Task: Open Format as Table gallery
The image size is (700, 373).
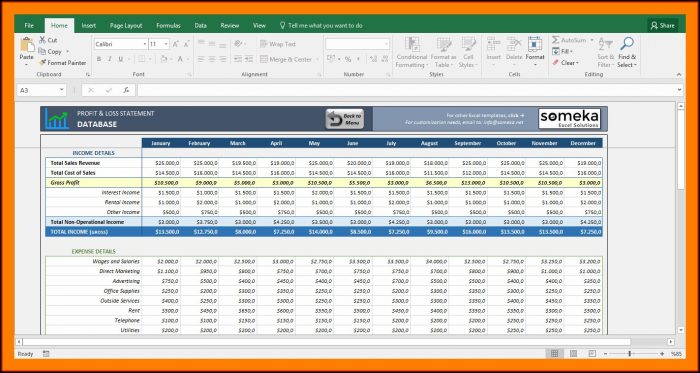Action: [x=443, y=53]
